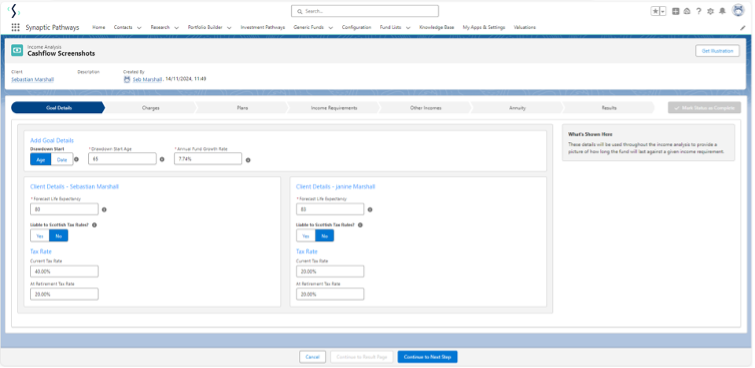The image size is (755, 368).
Task: Open the Global Actions plus icon
Action: point(676,11)
